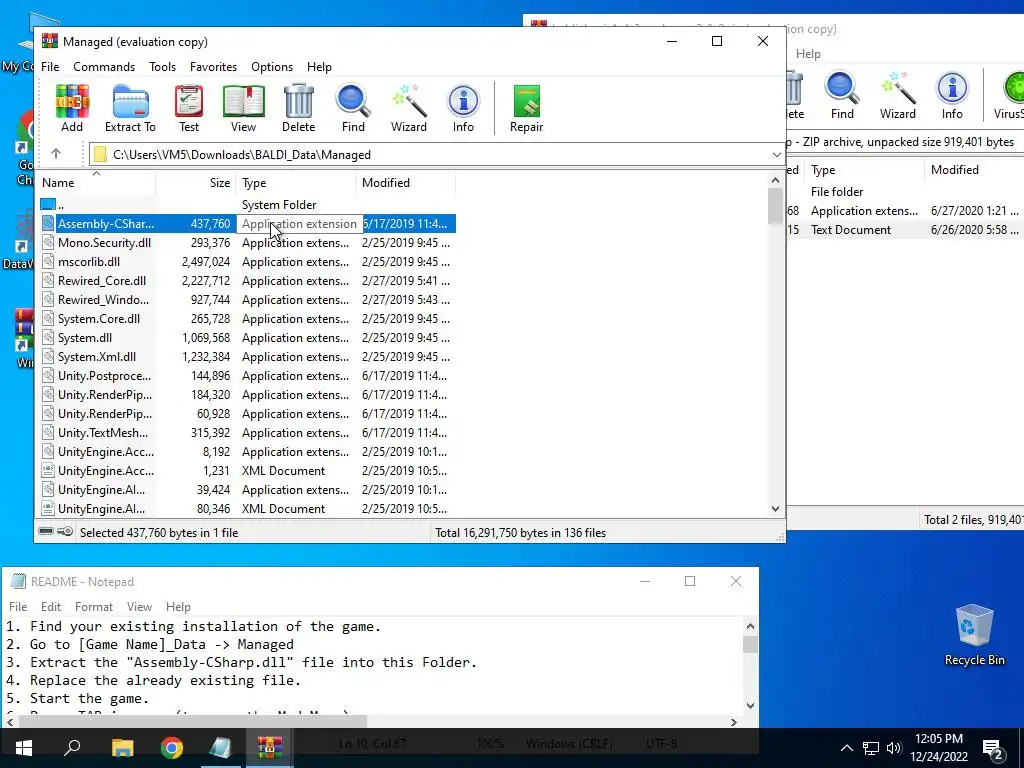The height and width of the screenshot is (768, 1024).
Task: Select File folder row in background window
Action: click(905, 191)
